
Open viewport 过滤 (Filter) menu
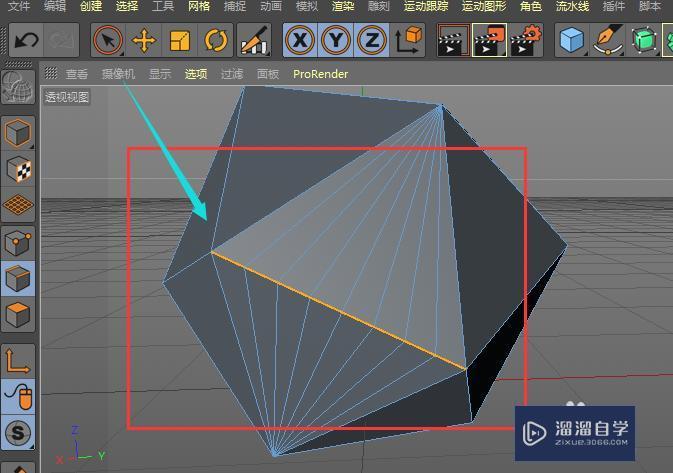coord(232,74)
